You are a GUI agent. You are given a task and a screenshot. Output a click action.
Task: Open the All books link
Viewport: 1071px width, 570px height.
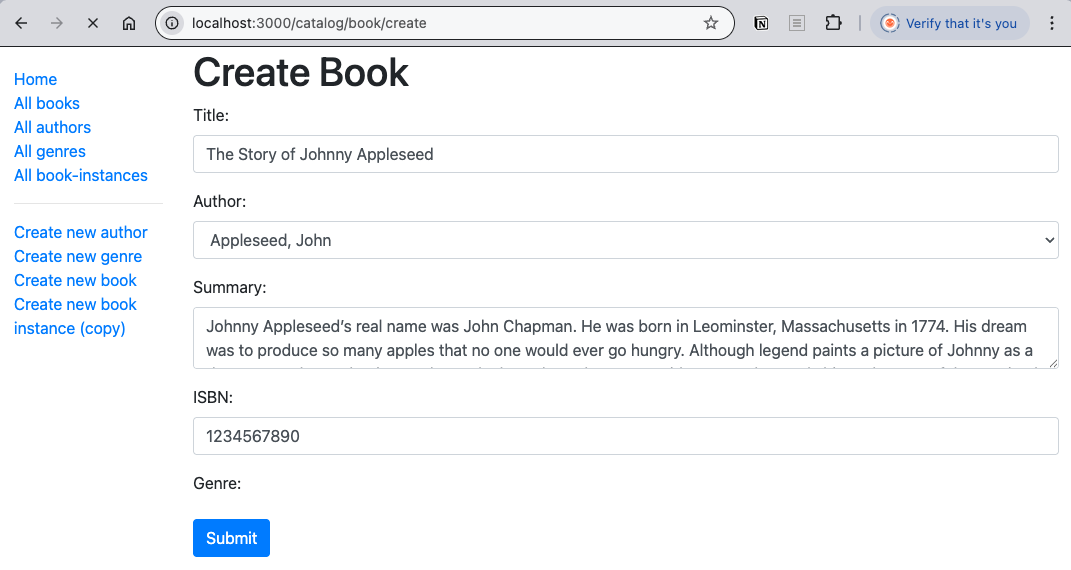47,103
